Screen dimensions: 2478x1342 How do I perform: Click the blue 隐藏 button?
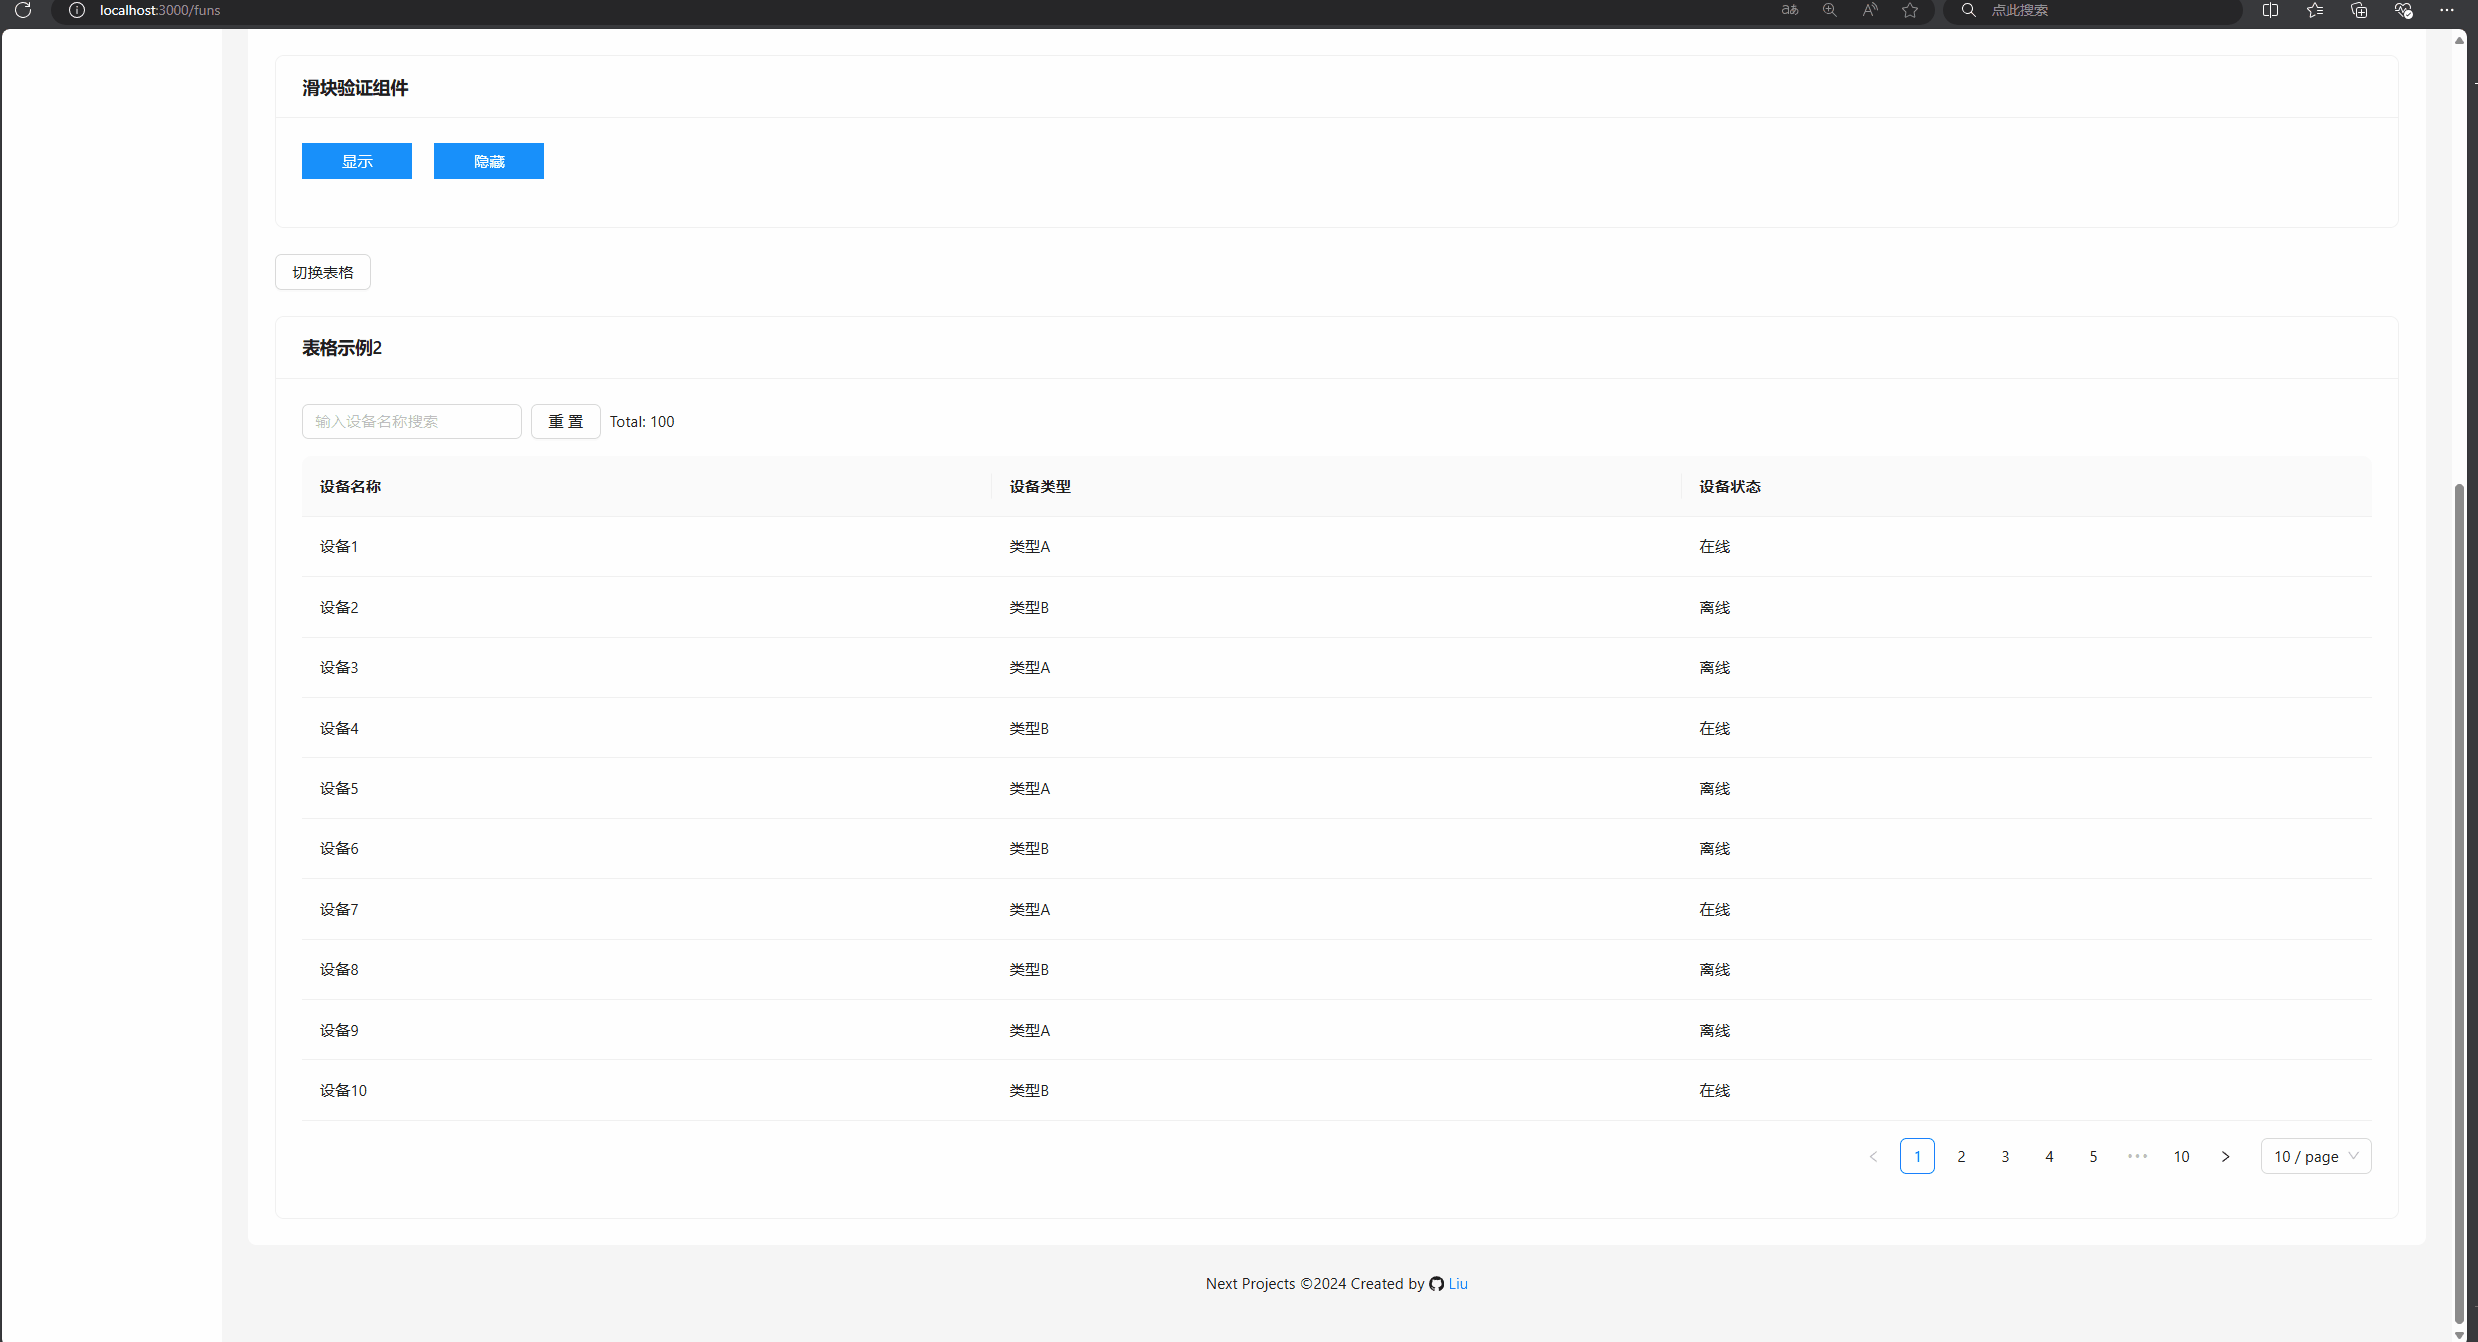(x=489, y=161)
